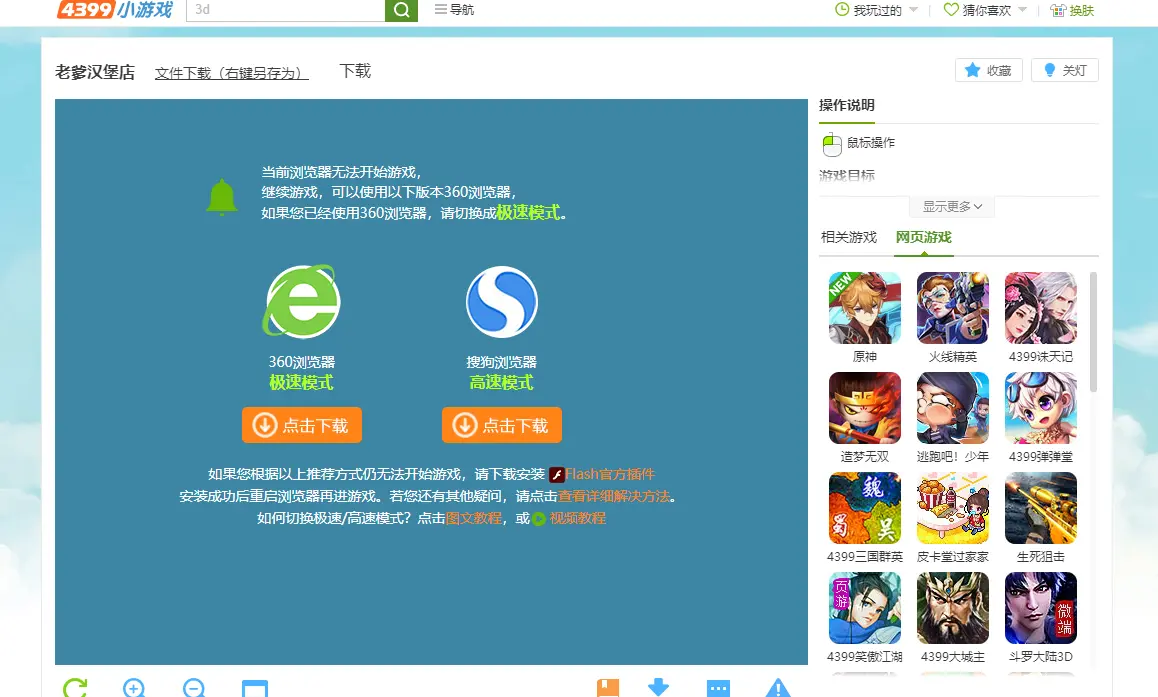
Task: Open the 火线精英 game thumbnail
Action: [x=953, y=308]
